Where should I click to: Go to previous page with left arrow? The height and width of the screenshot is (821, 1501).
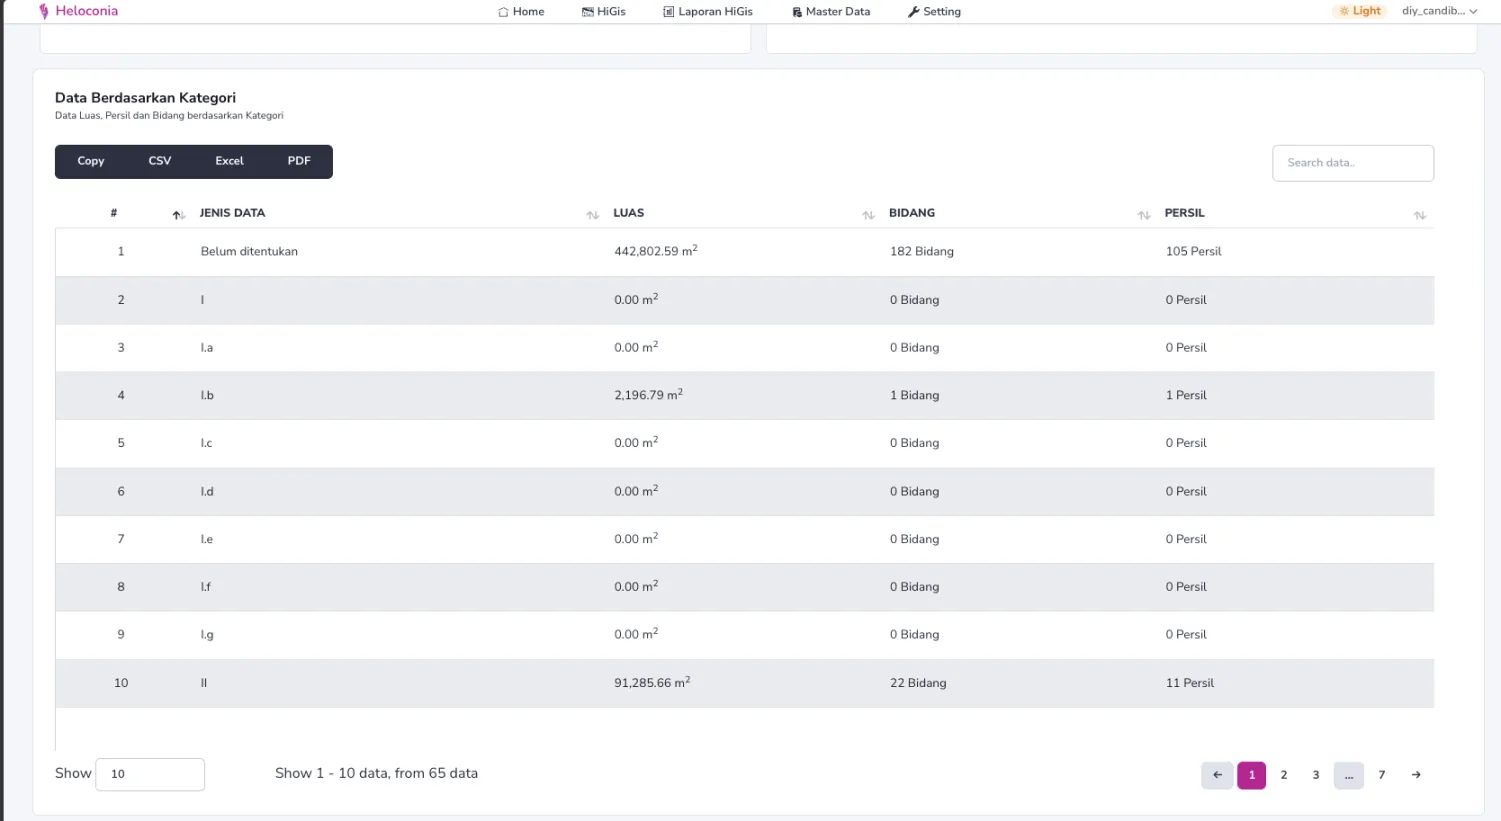pyautogui.click(x=1217, y=775)
